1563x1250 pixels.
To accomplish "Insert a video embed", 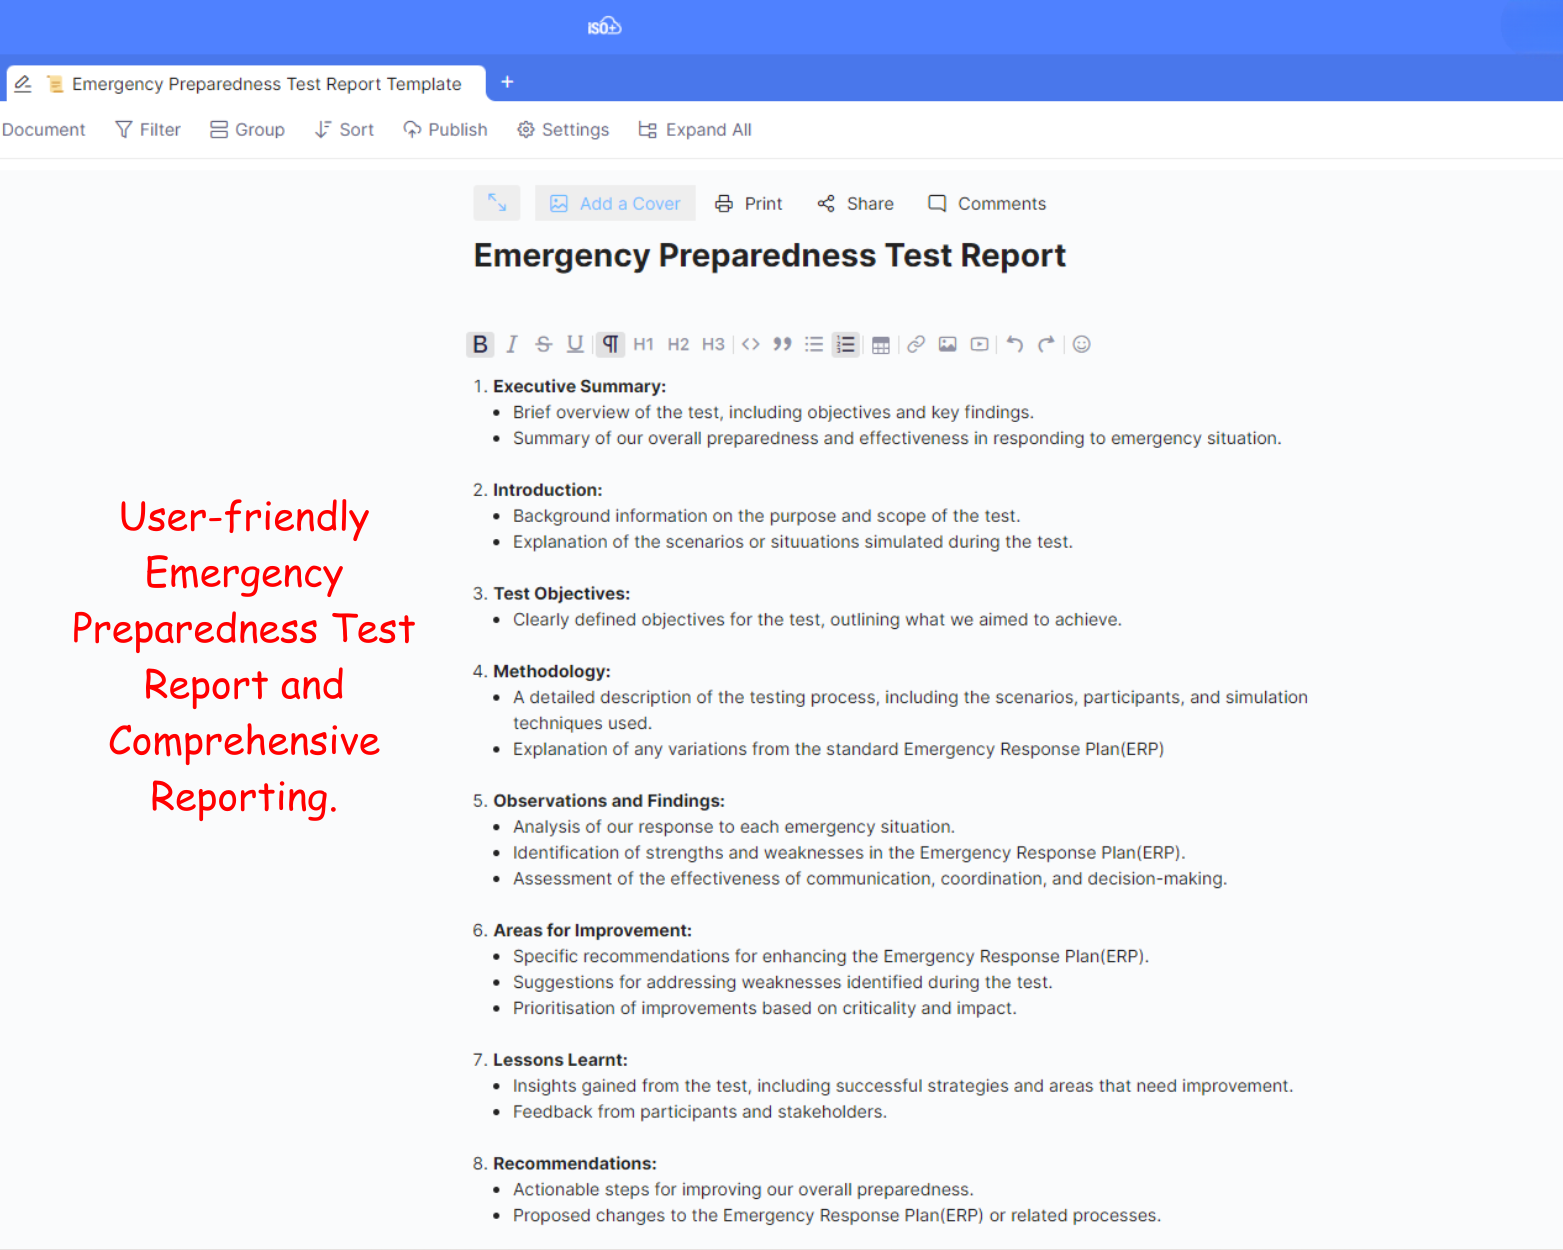I will [x=980, y=345].
